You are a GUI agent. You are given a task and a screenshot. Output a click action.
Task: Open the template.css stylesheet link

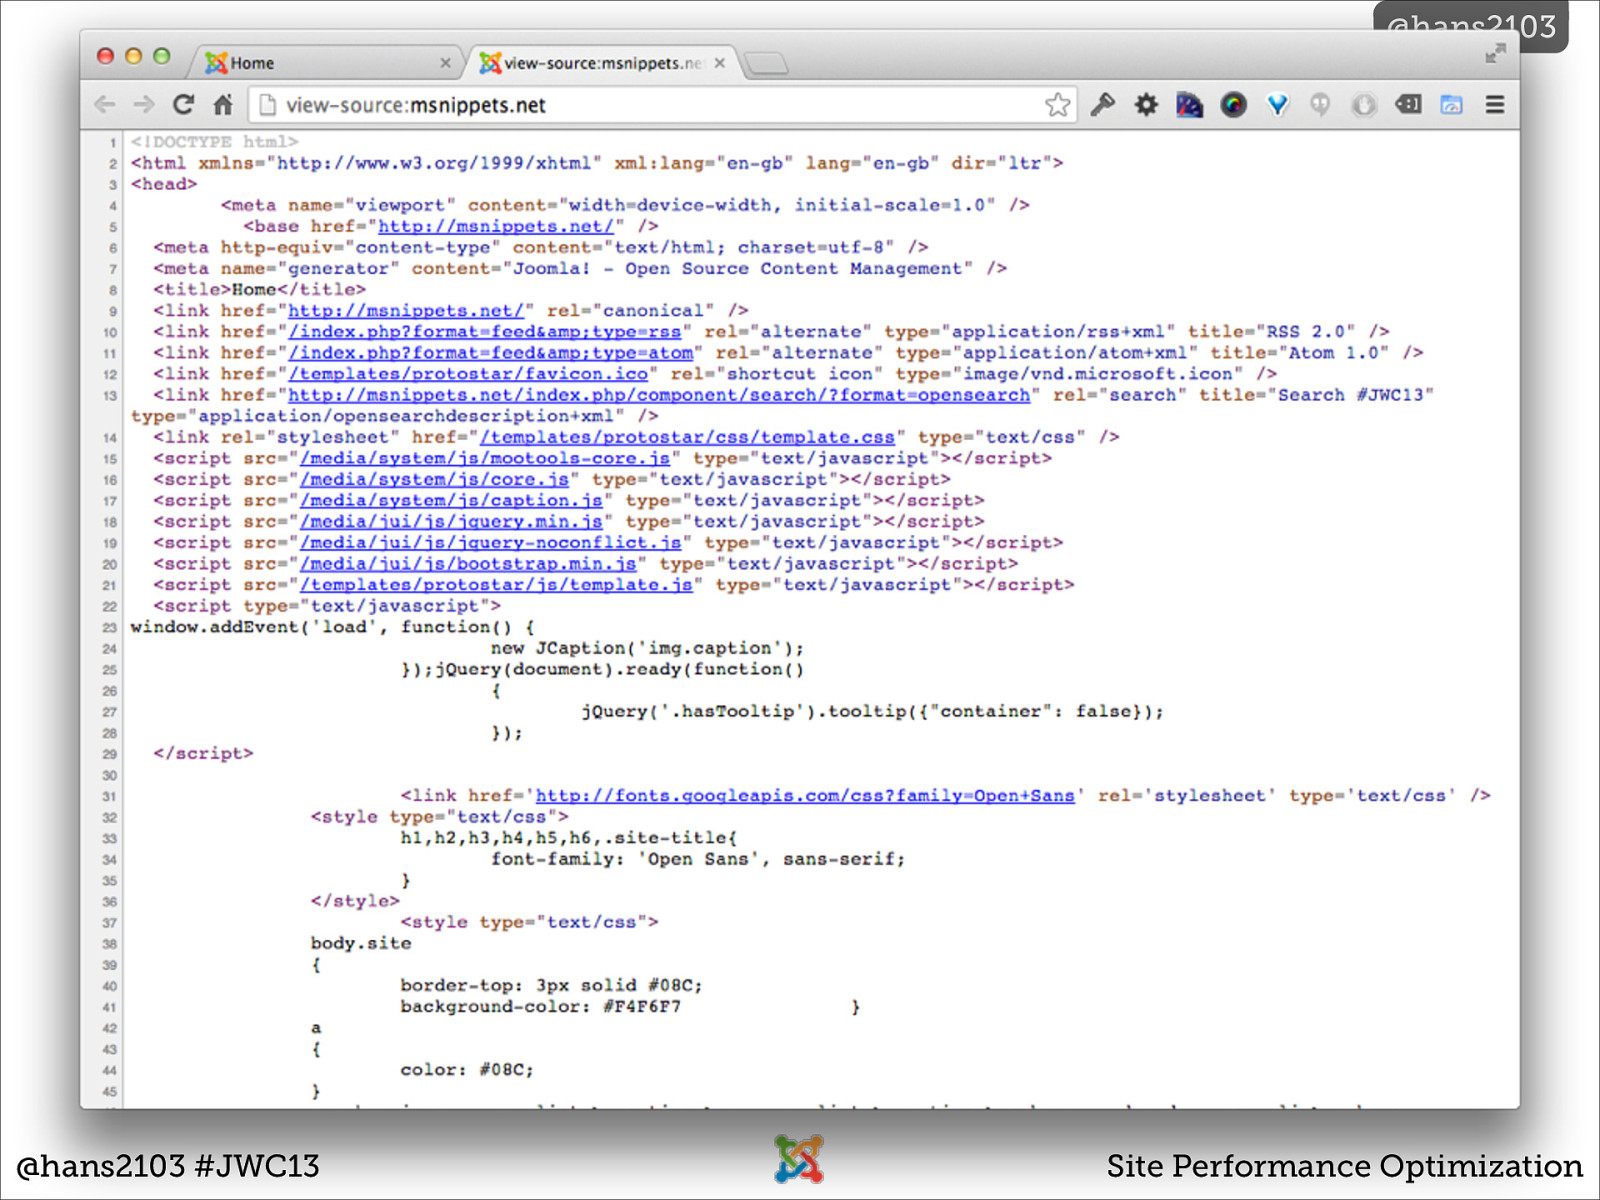point(687,437)
